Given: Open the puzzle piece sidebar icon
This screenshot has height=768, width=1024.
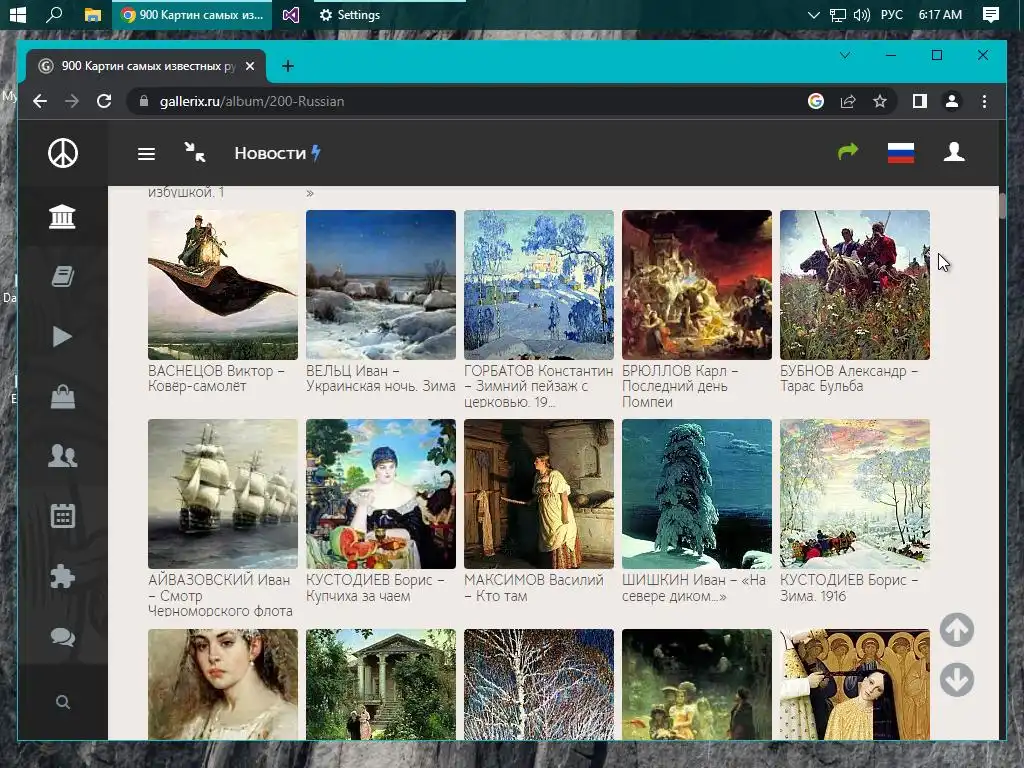Looking at the screenshot, I should [63, 576].
